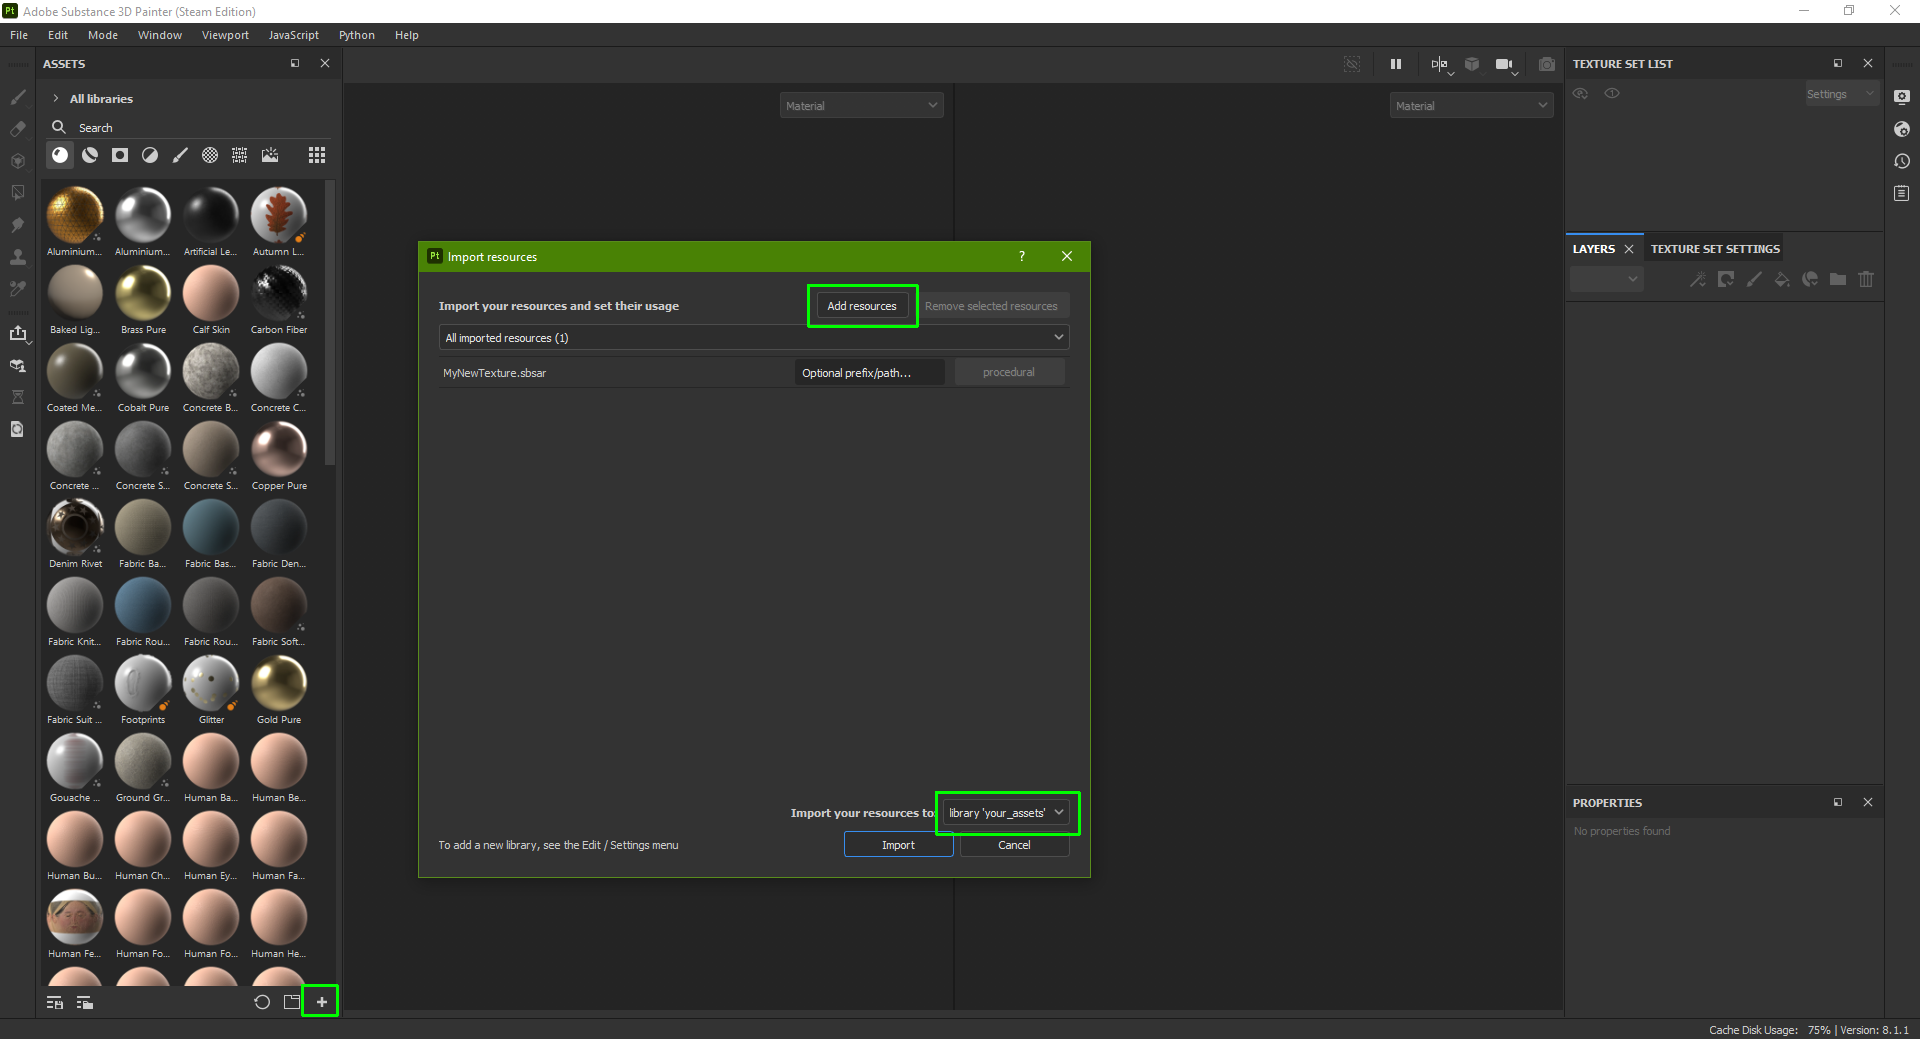Open Import resources help question mark
Screen dimensions: 1920x1039
pyautogui.click(x=1022, y=257)
